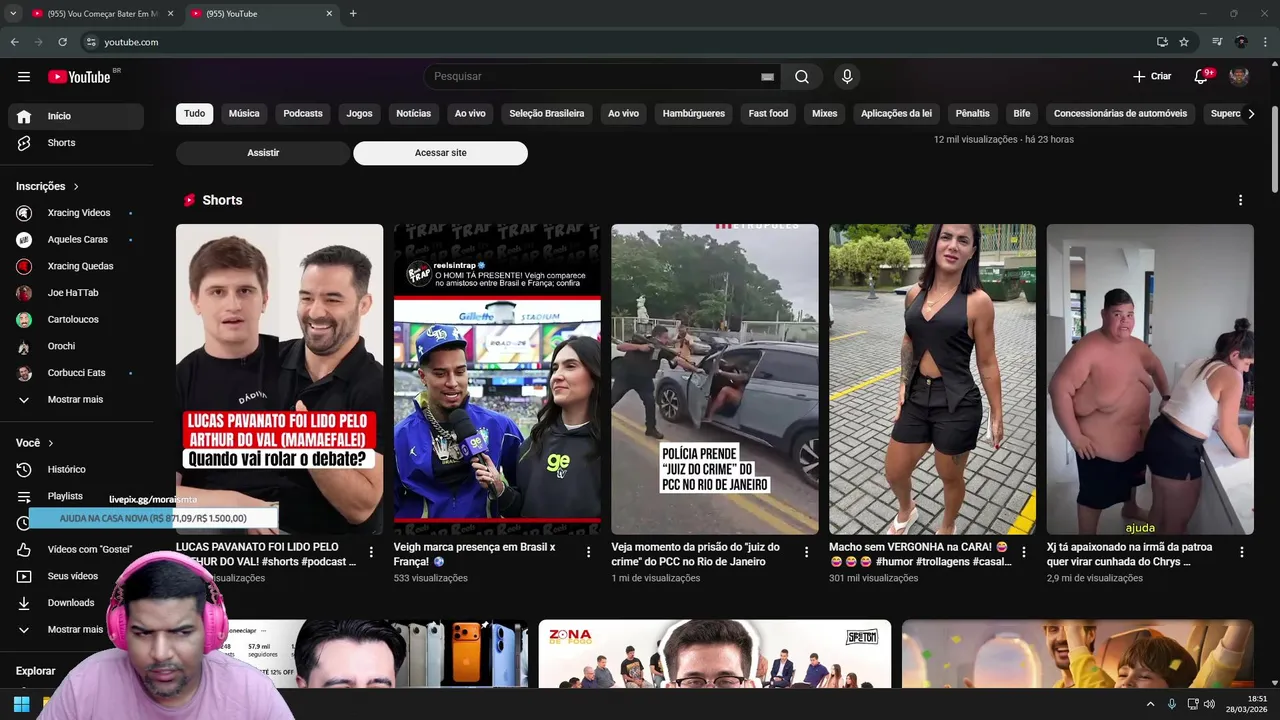Open a new browser tab

[353, 14]
